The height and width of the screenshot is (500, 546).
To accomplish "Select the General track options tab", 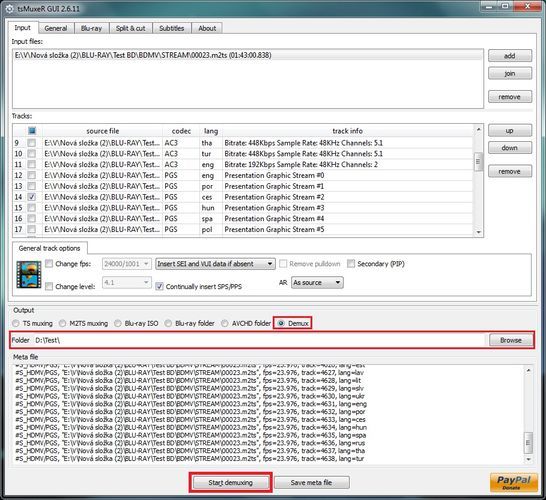I will pyautogui.click(x=49, y=248).
